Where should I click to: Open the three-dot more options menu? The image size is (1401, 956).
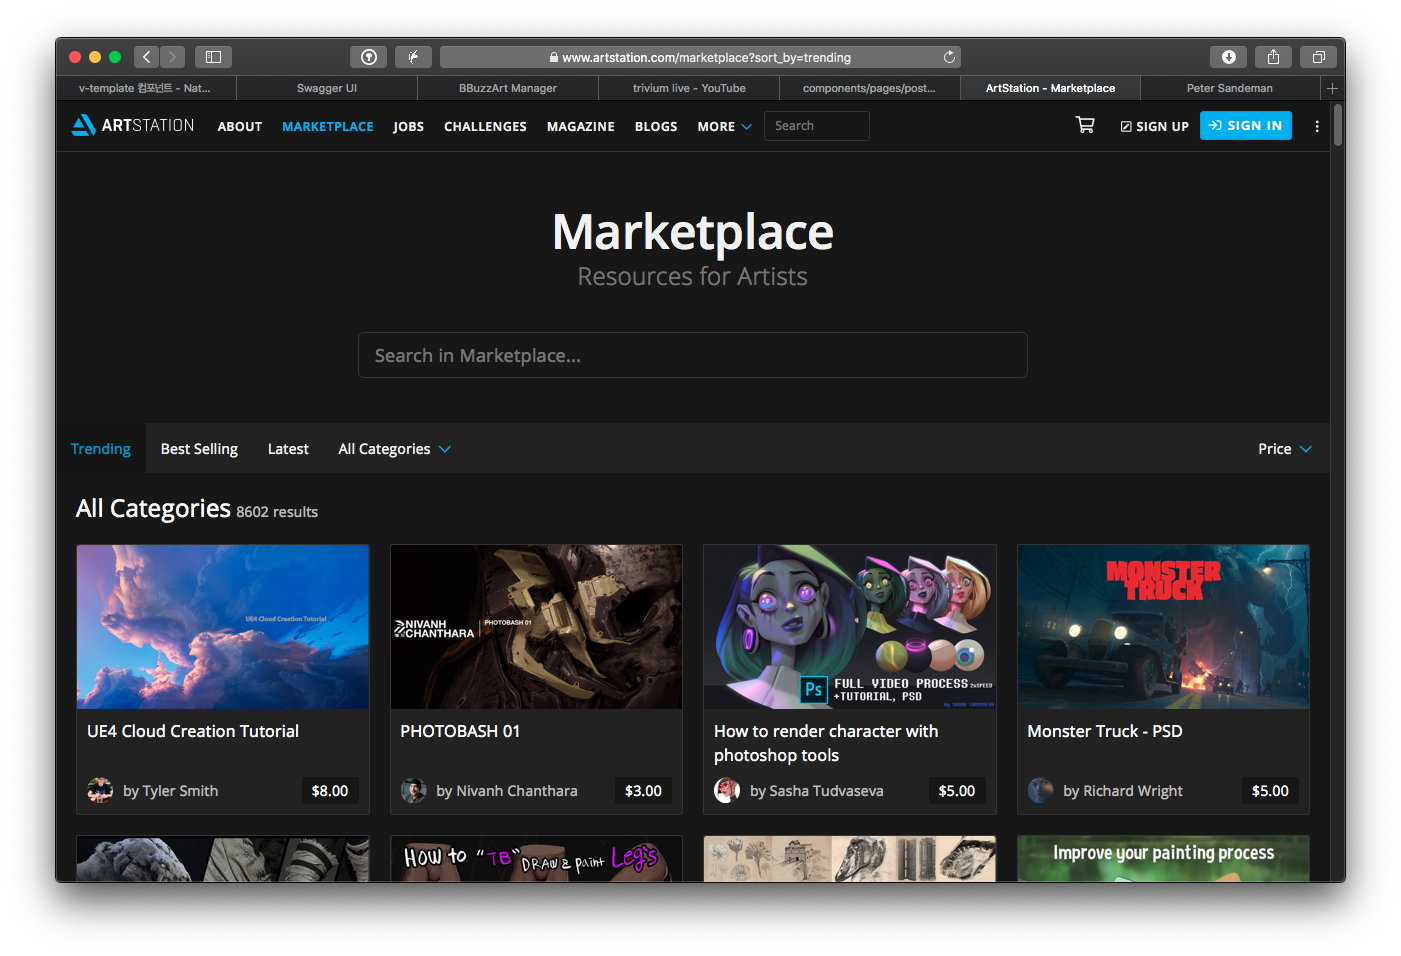[x=1317, y=126]
